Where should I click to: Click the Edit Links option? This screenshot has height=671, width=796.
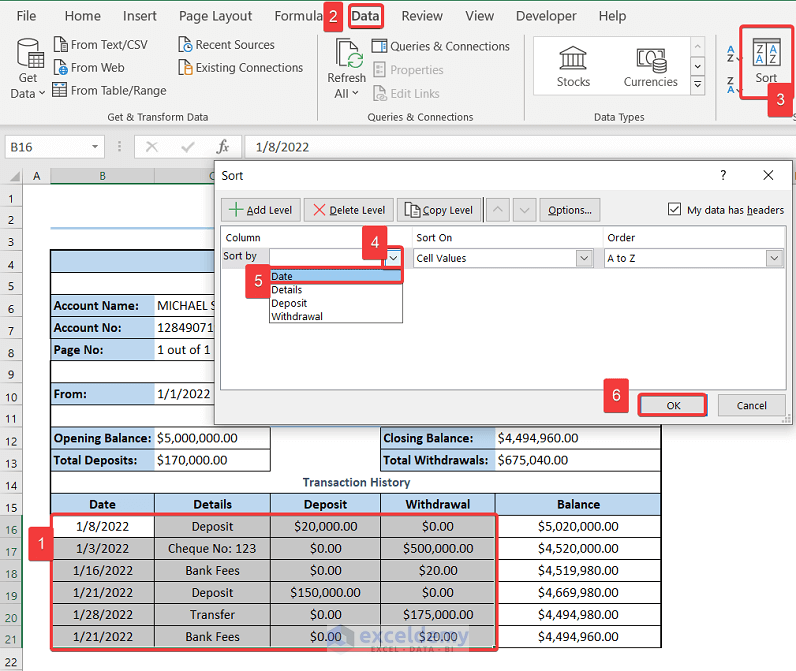[406, 93]
